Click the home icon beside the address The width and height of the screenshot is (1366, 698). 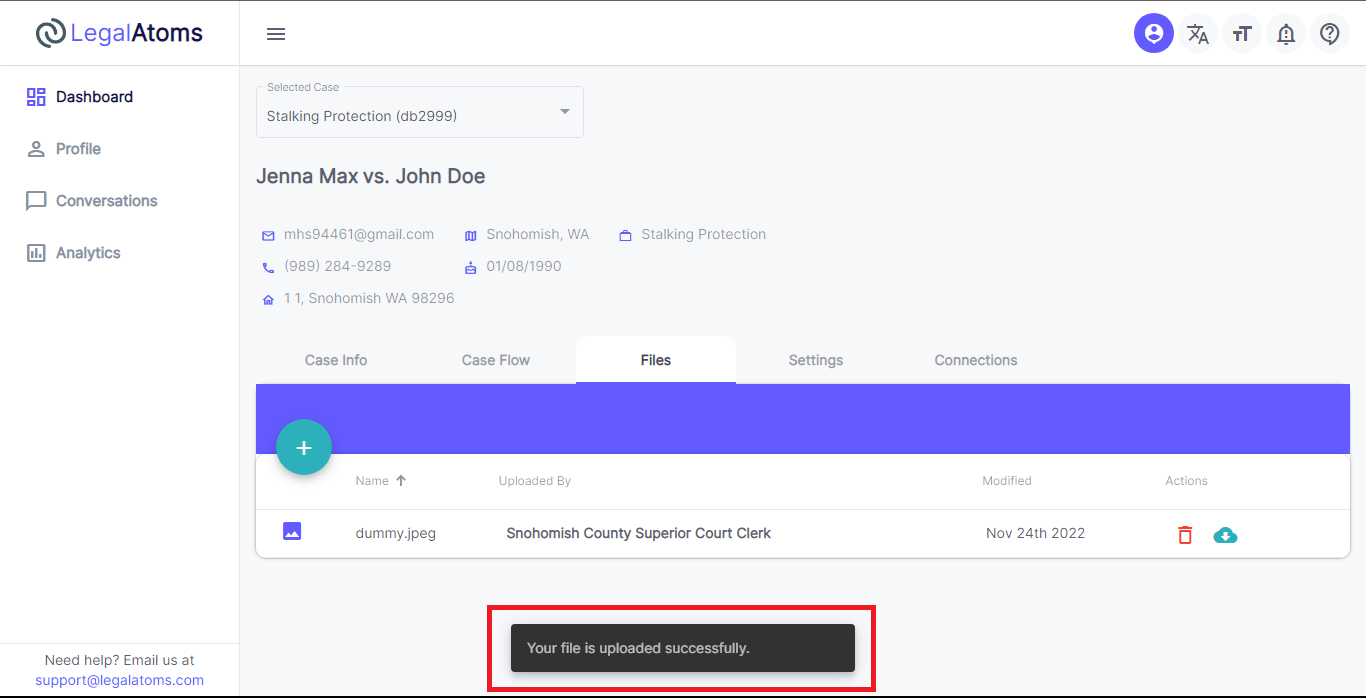click(268, 300)
